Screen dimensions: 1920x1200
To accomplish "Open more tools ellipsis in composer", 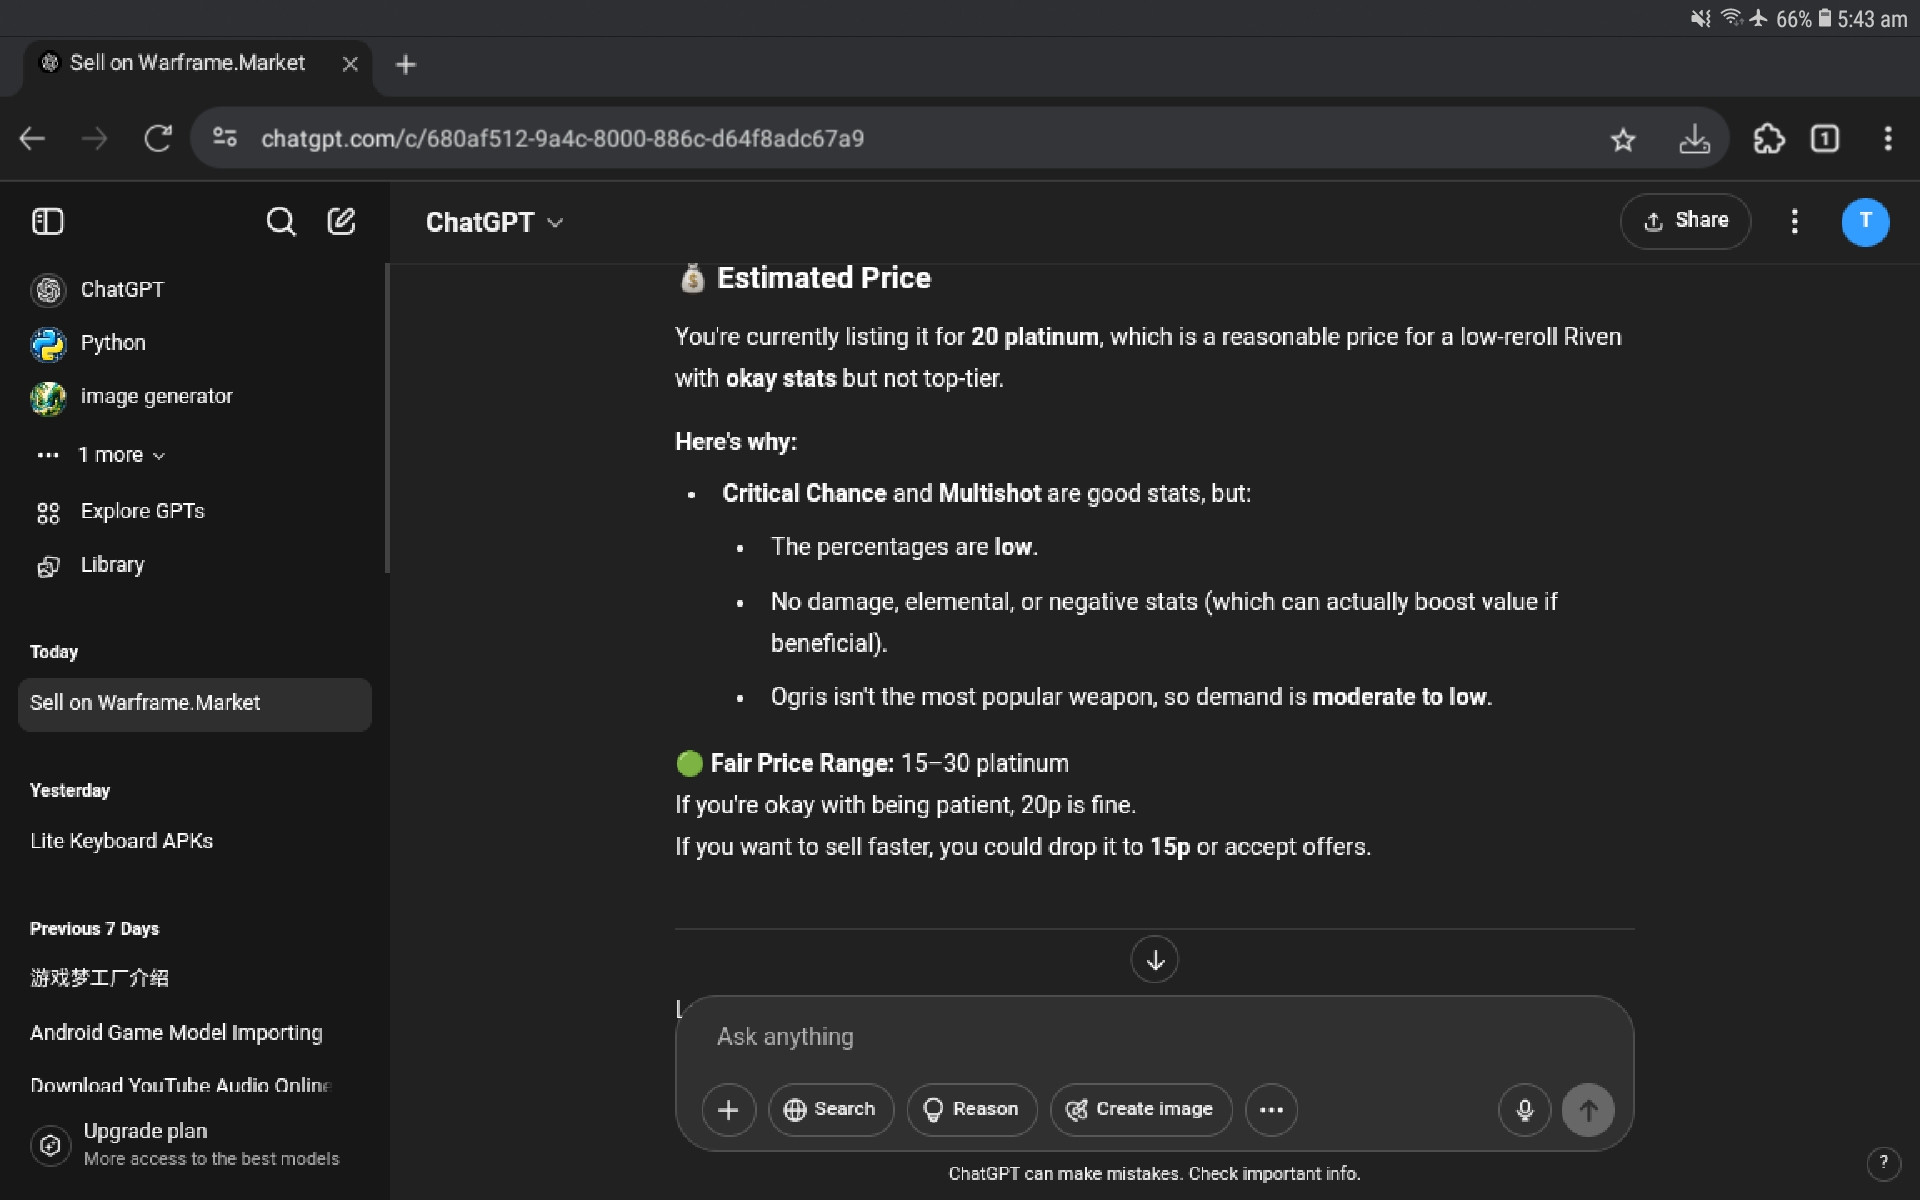I will tap(1271, 1109).
